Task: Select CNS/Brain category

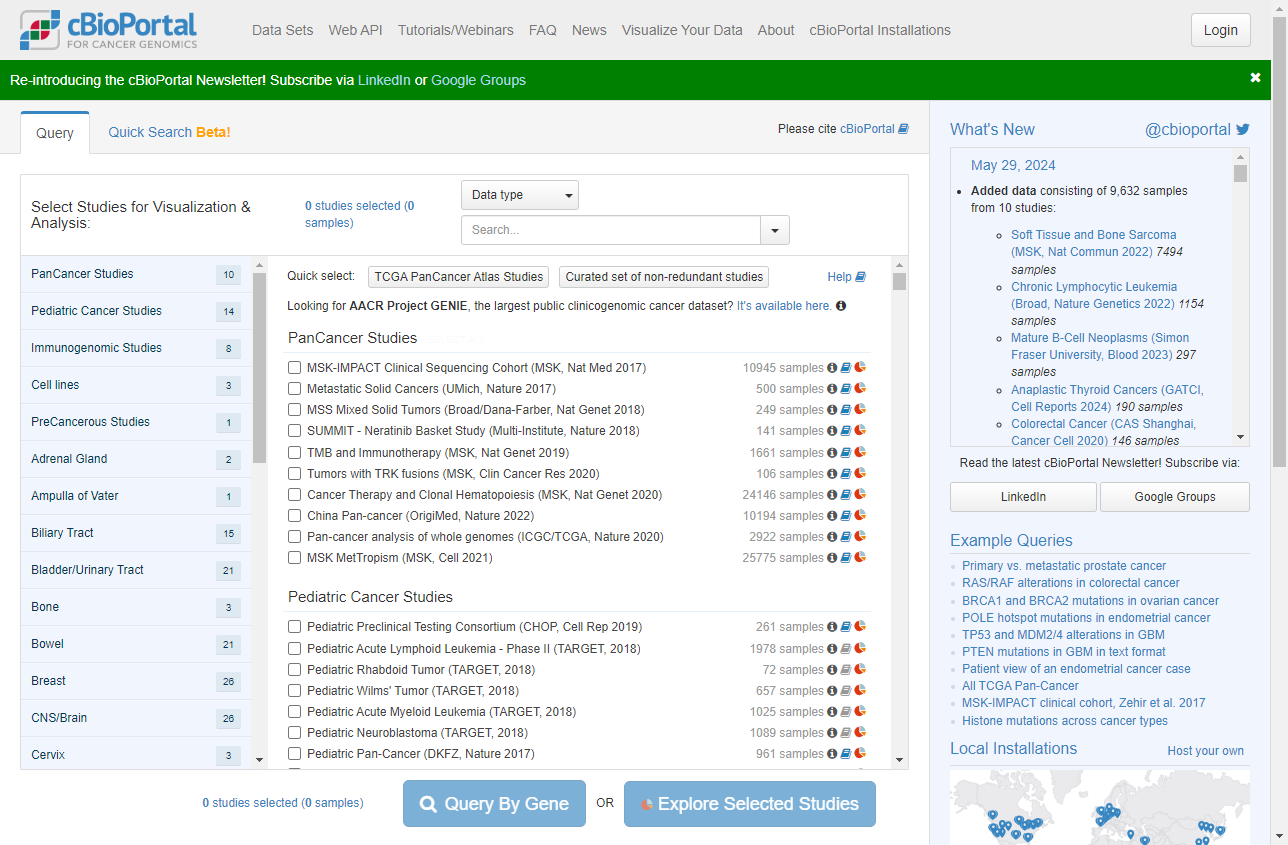Action: point(136,718)
